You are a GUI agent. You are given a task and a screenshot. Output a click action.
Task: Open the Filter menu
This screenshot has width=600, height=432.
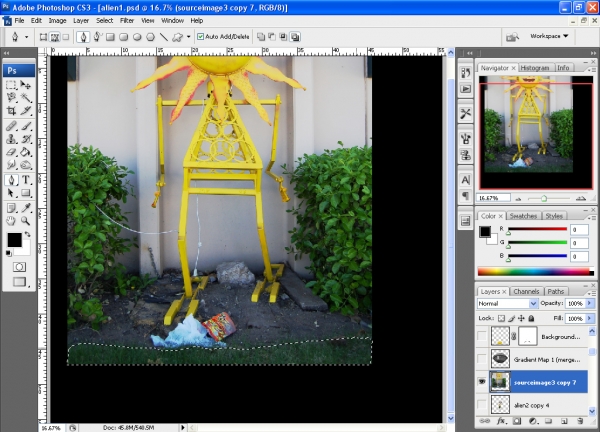(127, 21)
